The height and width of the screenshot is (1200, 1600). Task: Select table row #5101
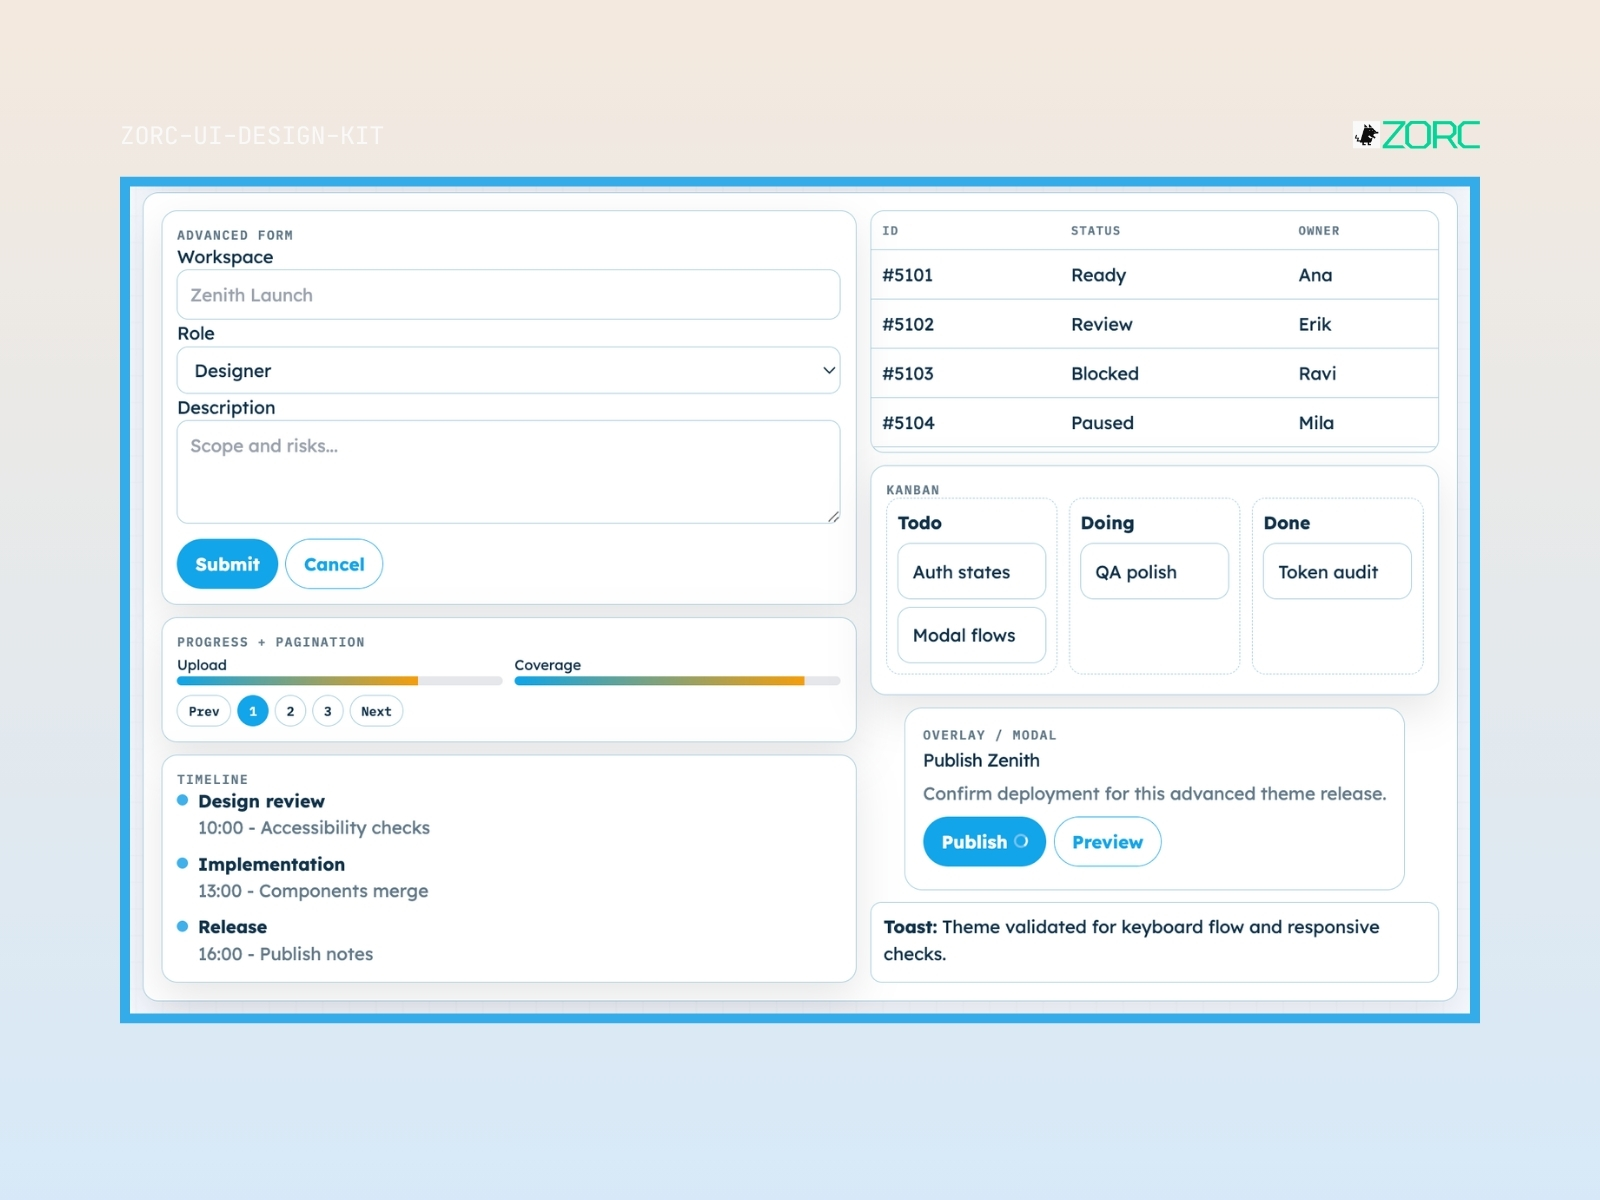point(1154,275)
